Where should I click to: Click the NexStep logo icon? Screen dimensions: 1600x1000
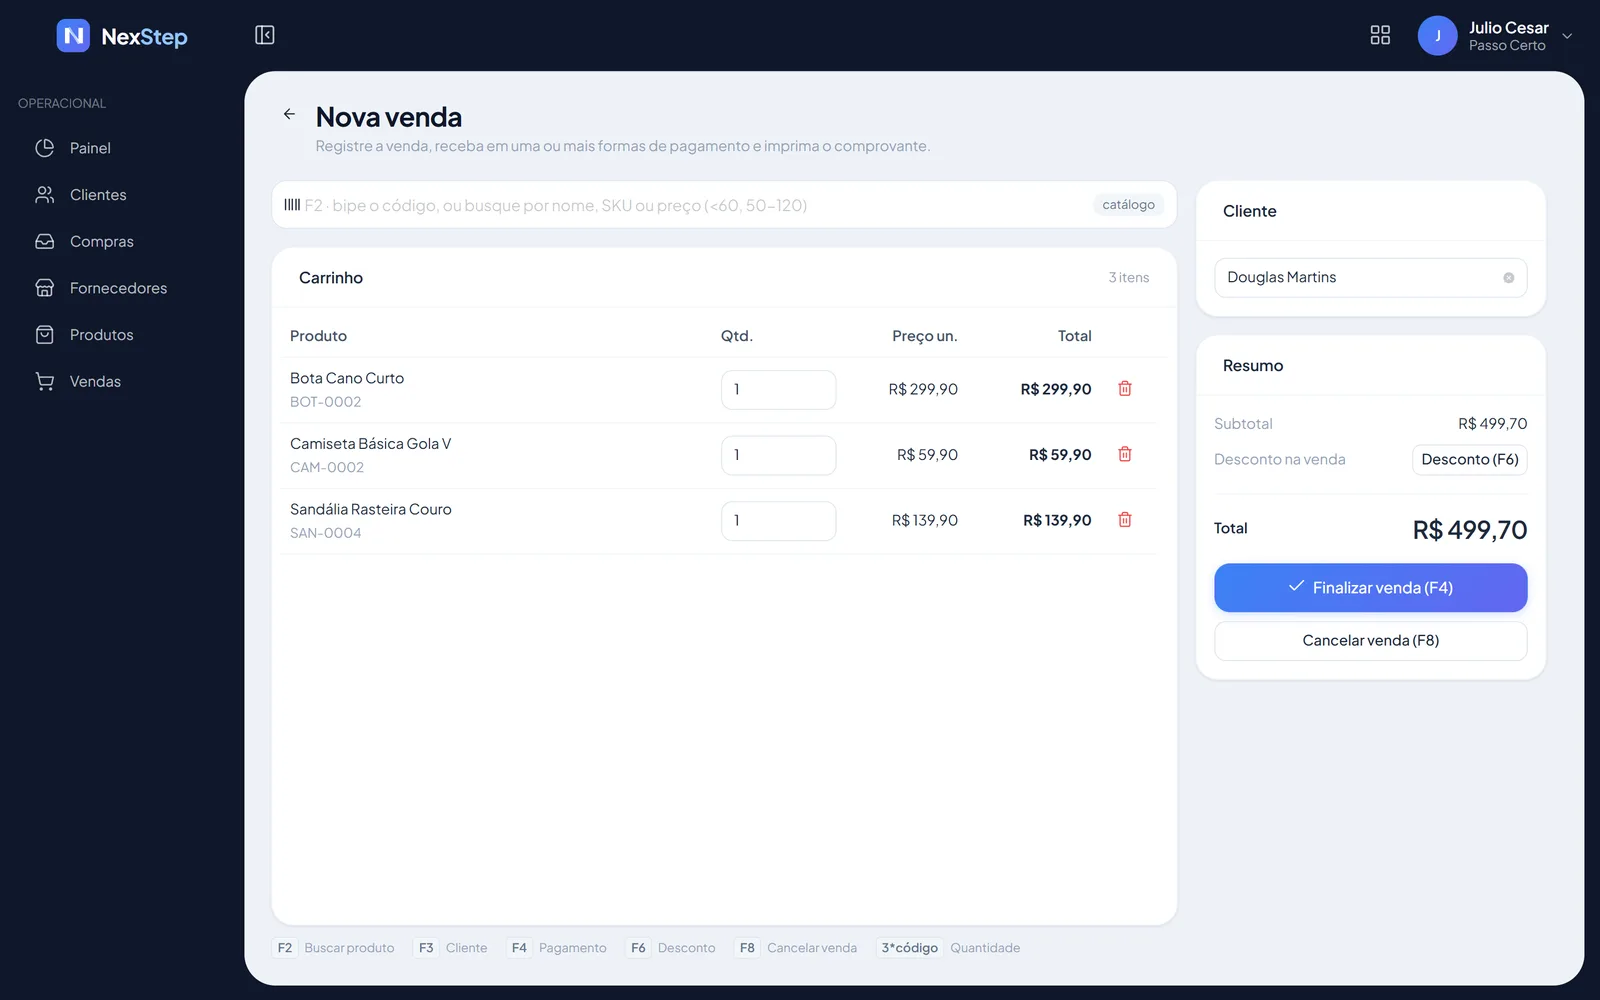pos(73,36)
